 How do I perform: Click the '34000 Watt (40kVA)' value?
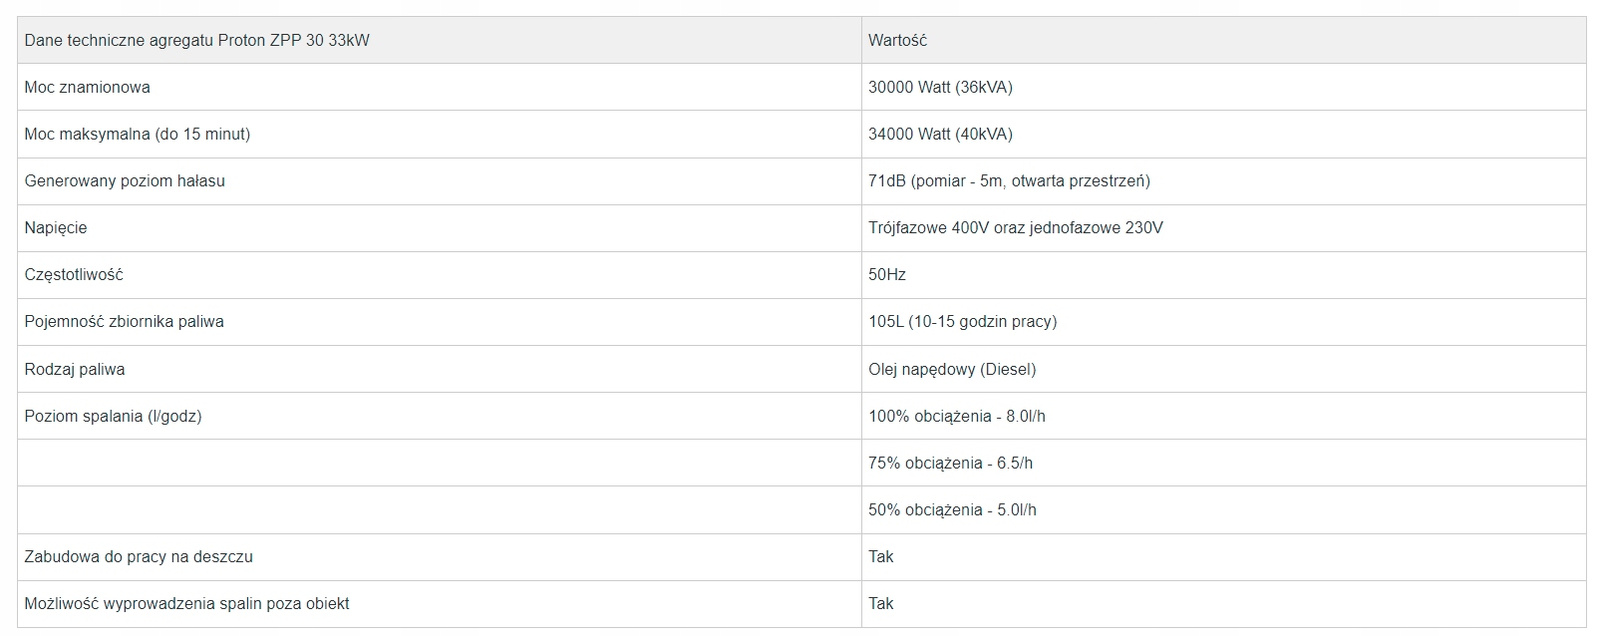click(x=940, y=135)
